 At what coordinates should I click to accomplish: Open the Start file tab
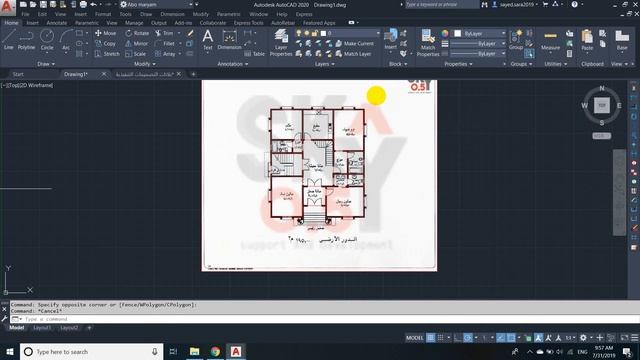(18, 74)
